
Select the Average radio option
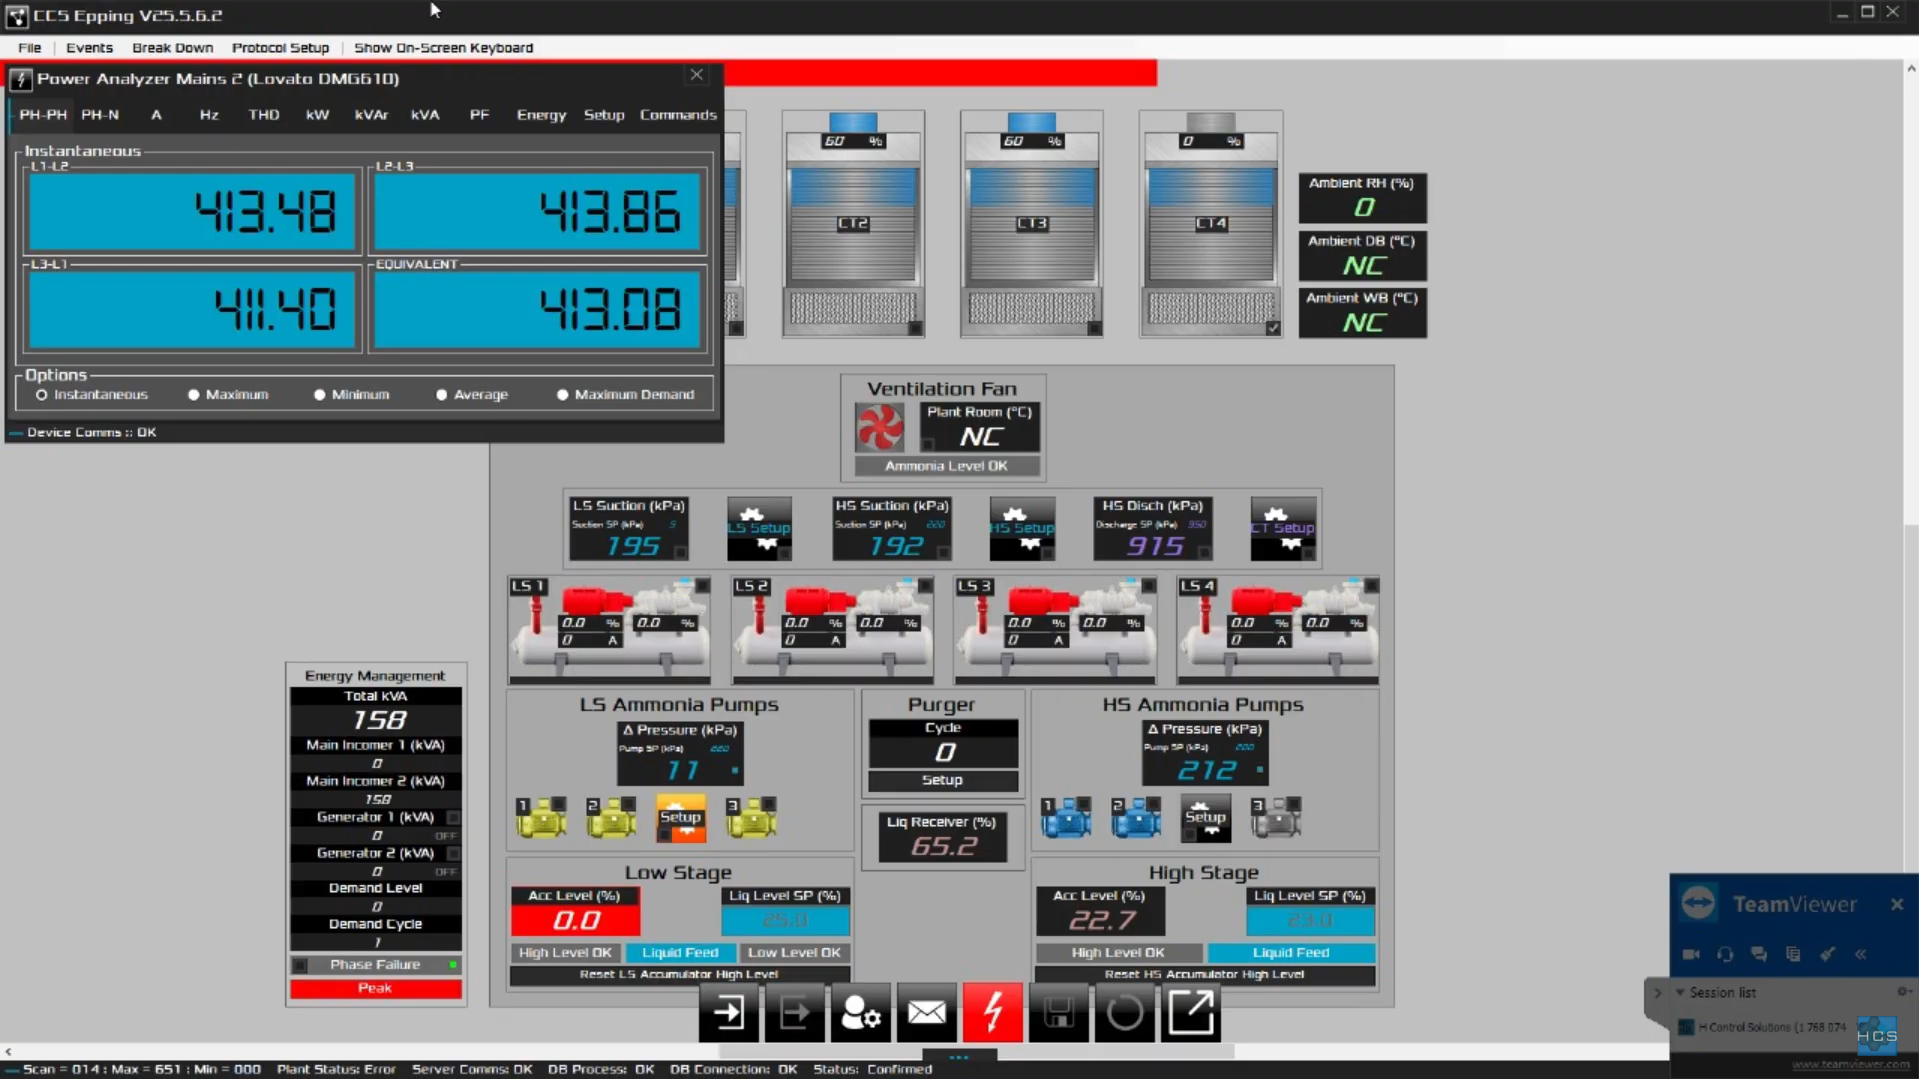tap(442, 395)
